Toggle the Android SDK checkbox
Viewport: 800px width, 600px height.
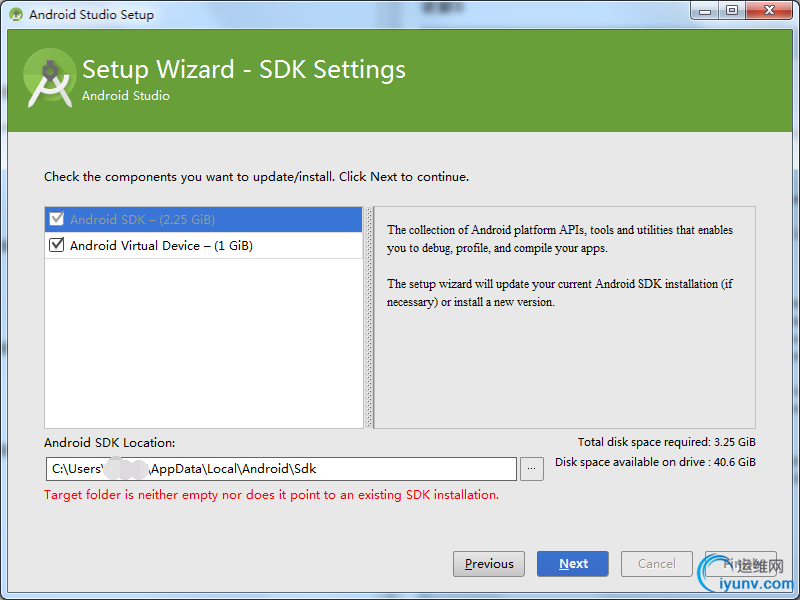[x=56, y=219]
